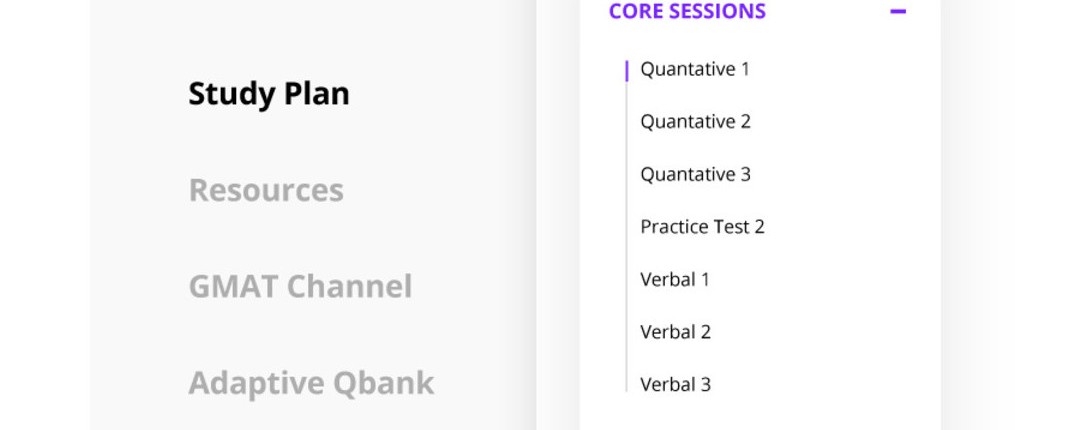
Task: Click the vertical line beside Verbal 2
Action: 626,332
